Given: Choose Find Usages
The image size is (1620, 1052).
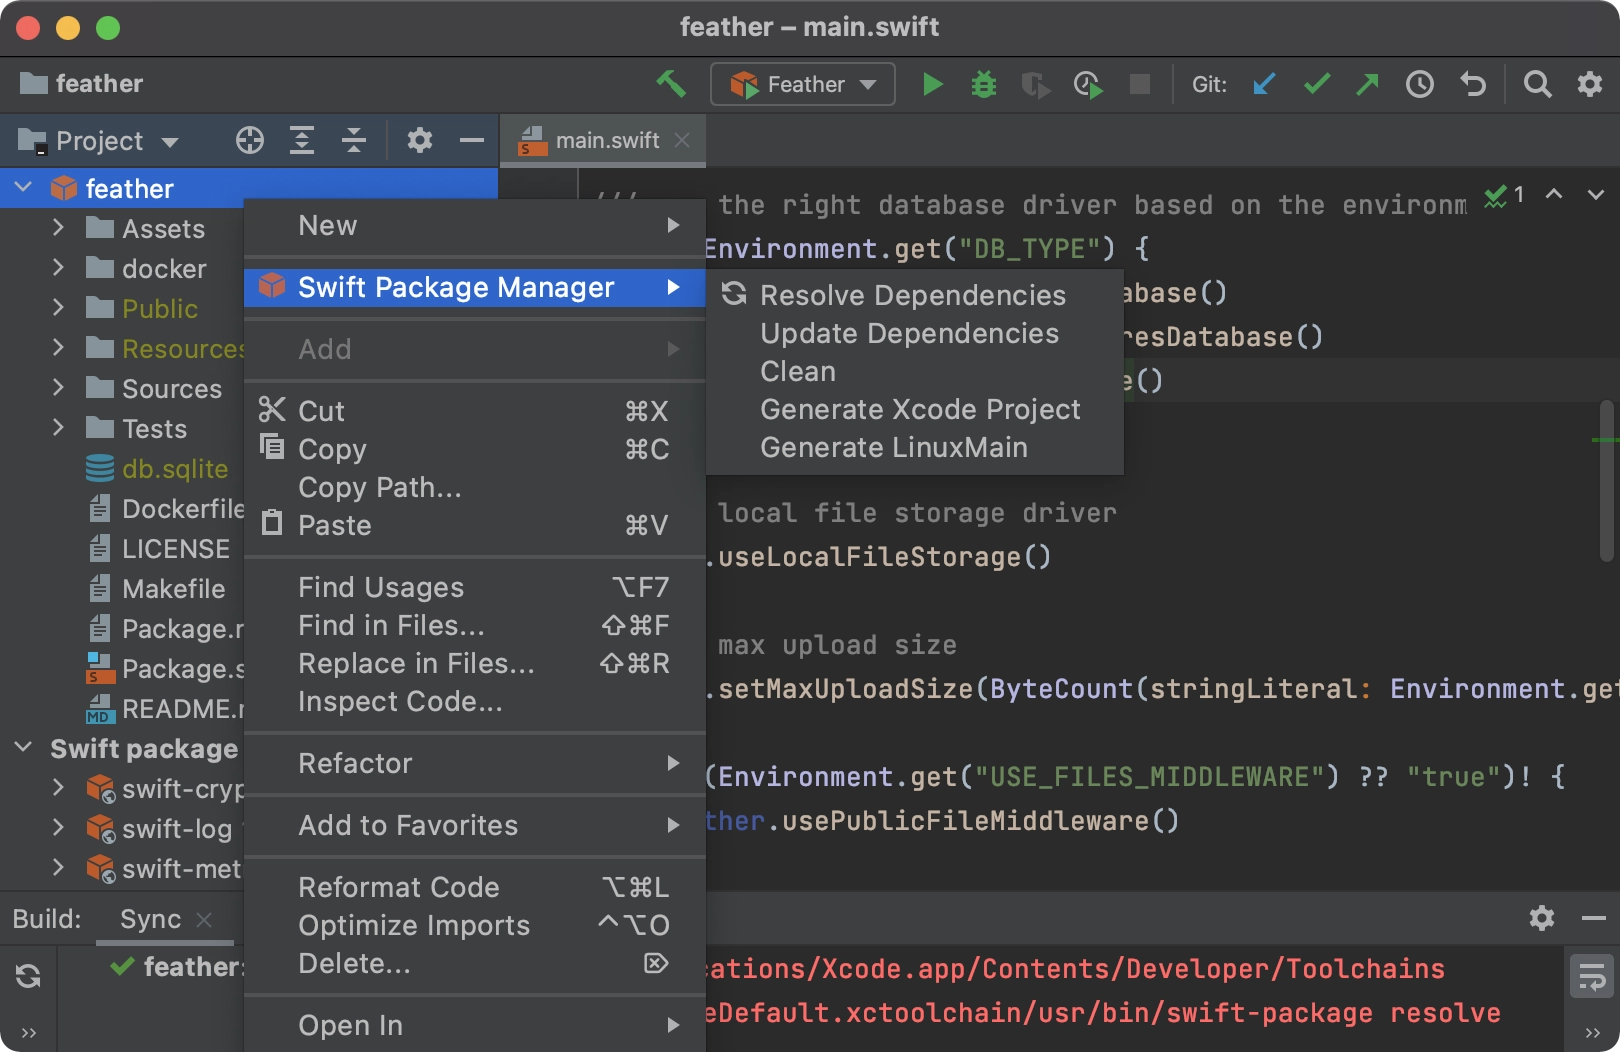Looking at the screenshot, I should [x=475, y=587].
